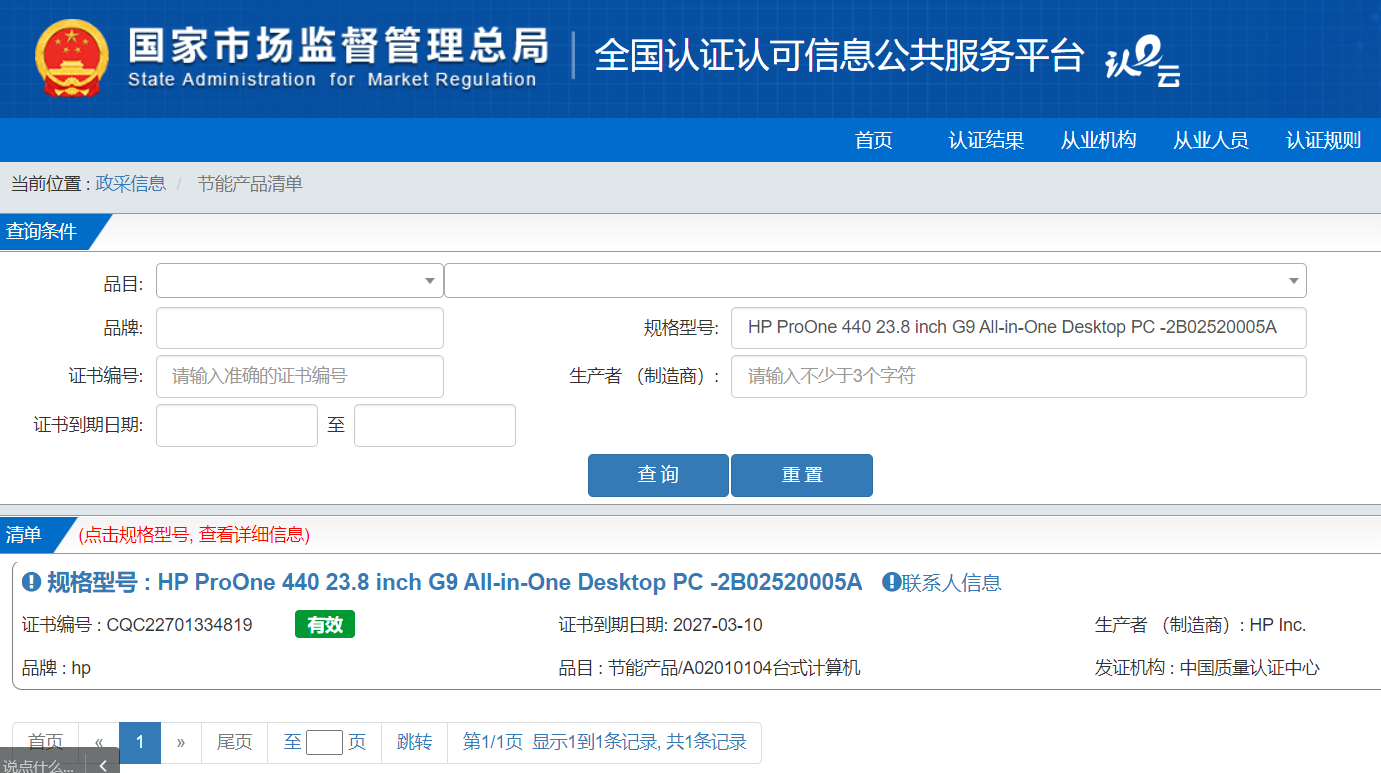Screen dimensions: 1381x773
Task: Focus the 规格型号 input field
Action: point(1019,328)
